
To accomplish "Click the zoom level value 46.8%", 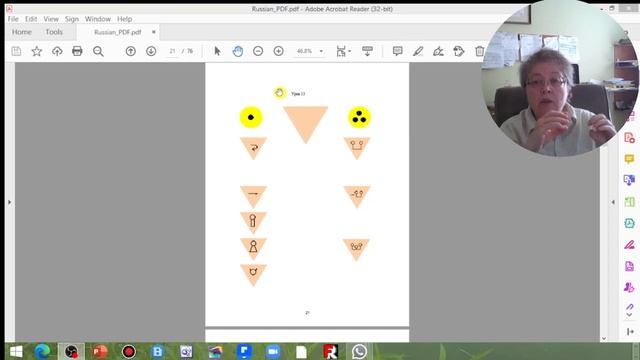I will coord(304,51).
